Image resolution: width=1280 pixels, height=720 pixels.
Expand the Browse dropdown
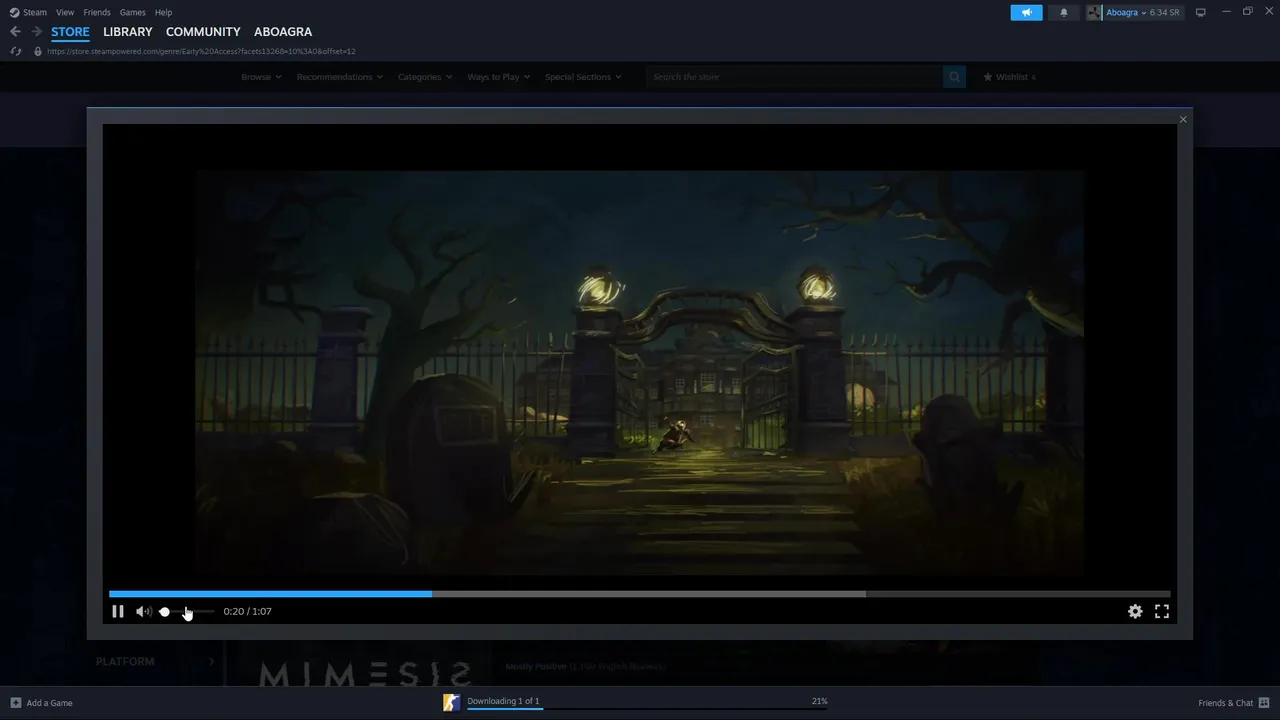click(x=261, y=77)
